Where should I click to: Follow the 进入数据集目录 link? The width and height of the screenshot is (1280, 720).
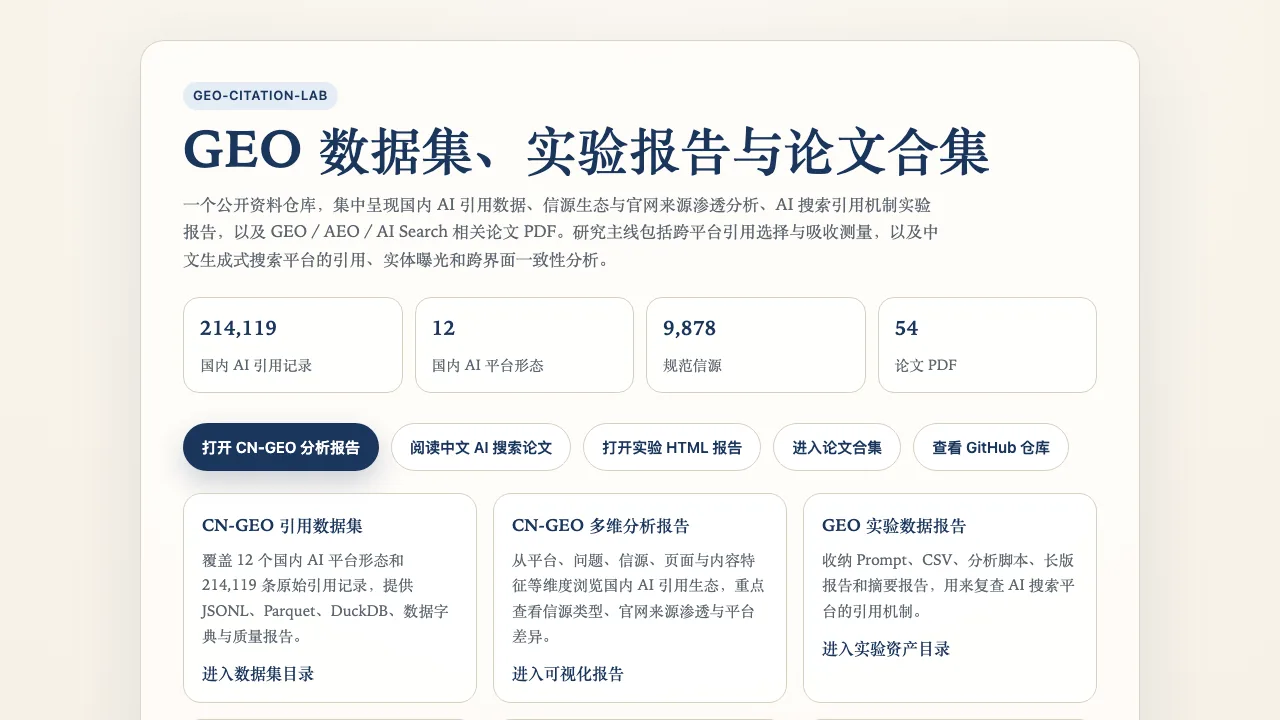coord(258,674)
